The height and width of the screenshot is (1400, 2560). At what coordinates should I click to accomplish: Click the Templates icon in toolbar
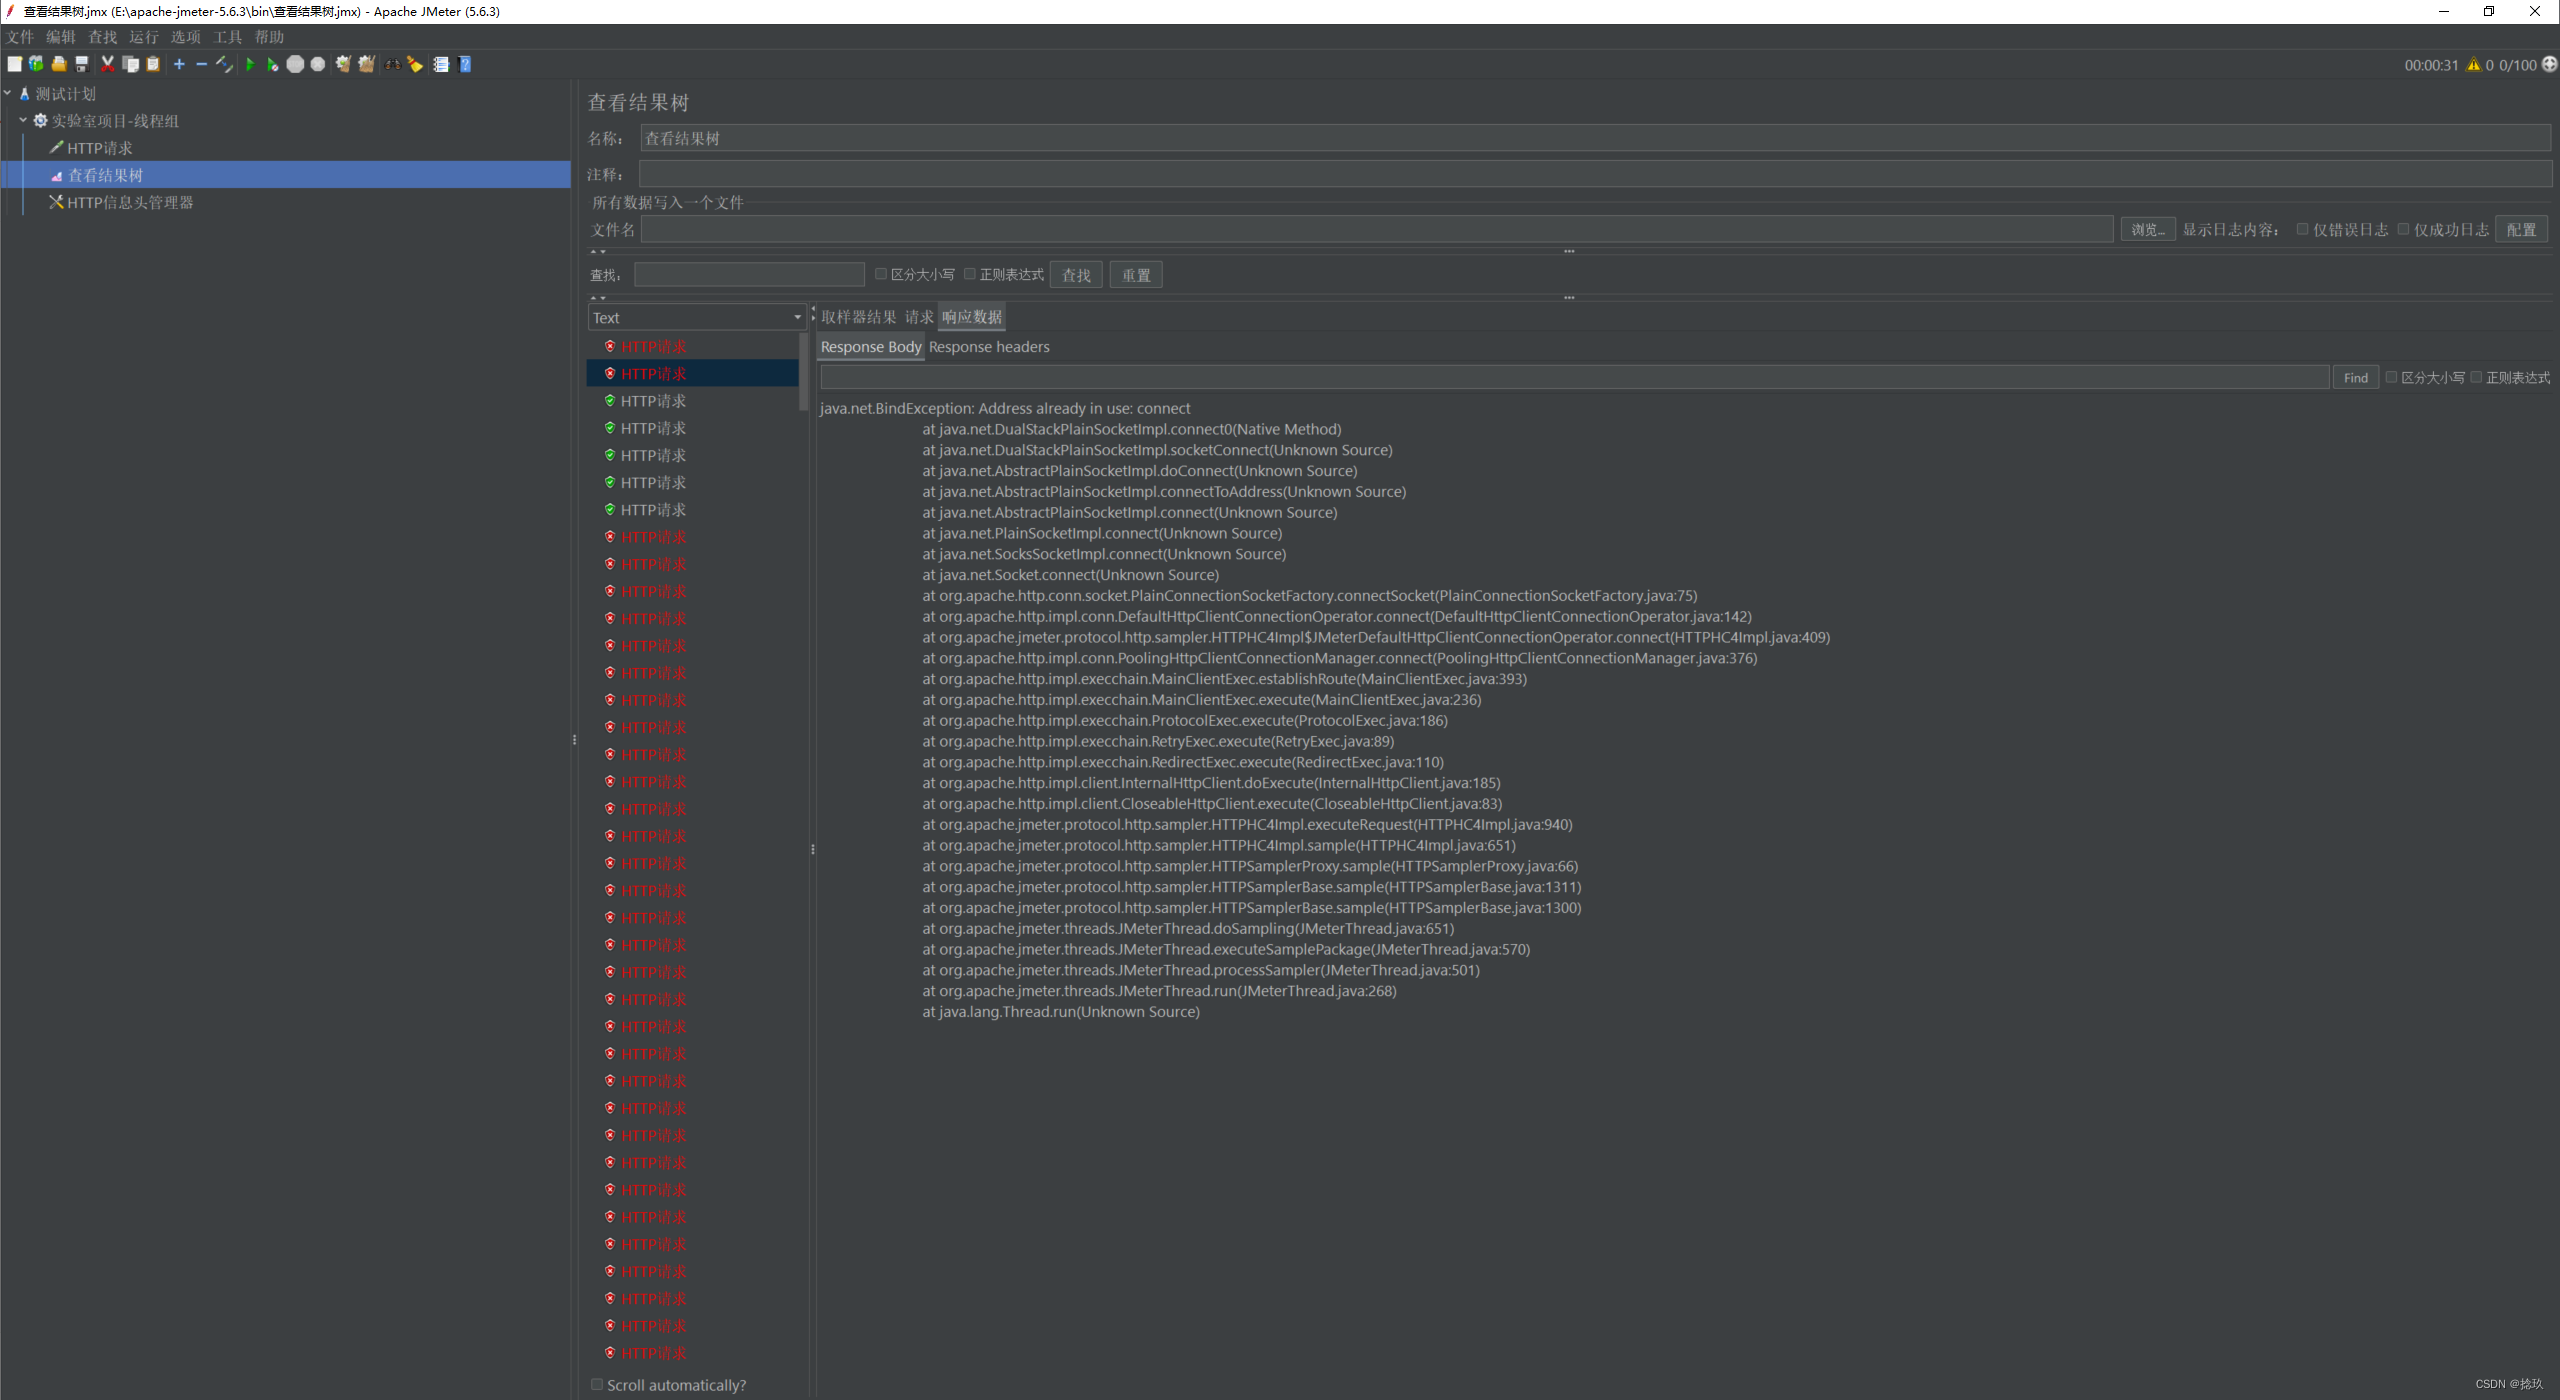[36, 64]
